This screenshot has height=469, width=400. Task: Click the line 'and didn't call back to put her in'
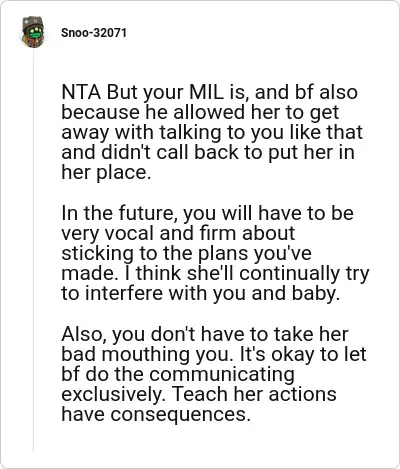coord(208,153)
